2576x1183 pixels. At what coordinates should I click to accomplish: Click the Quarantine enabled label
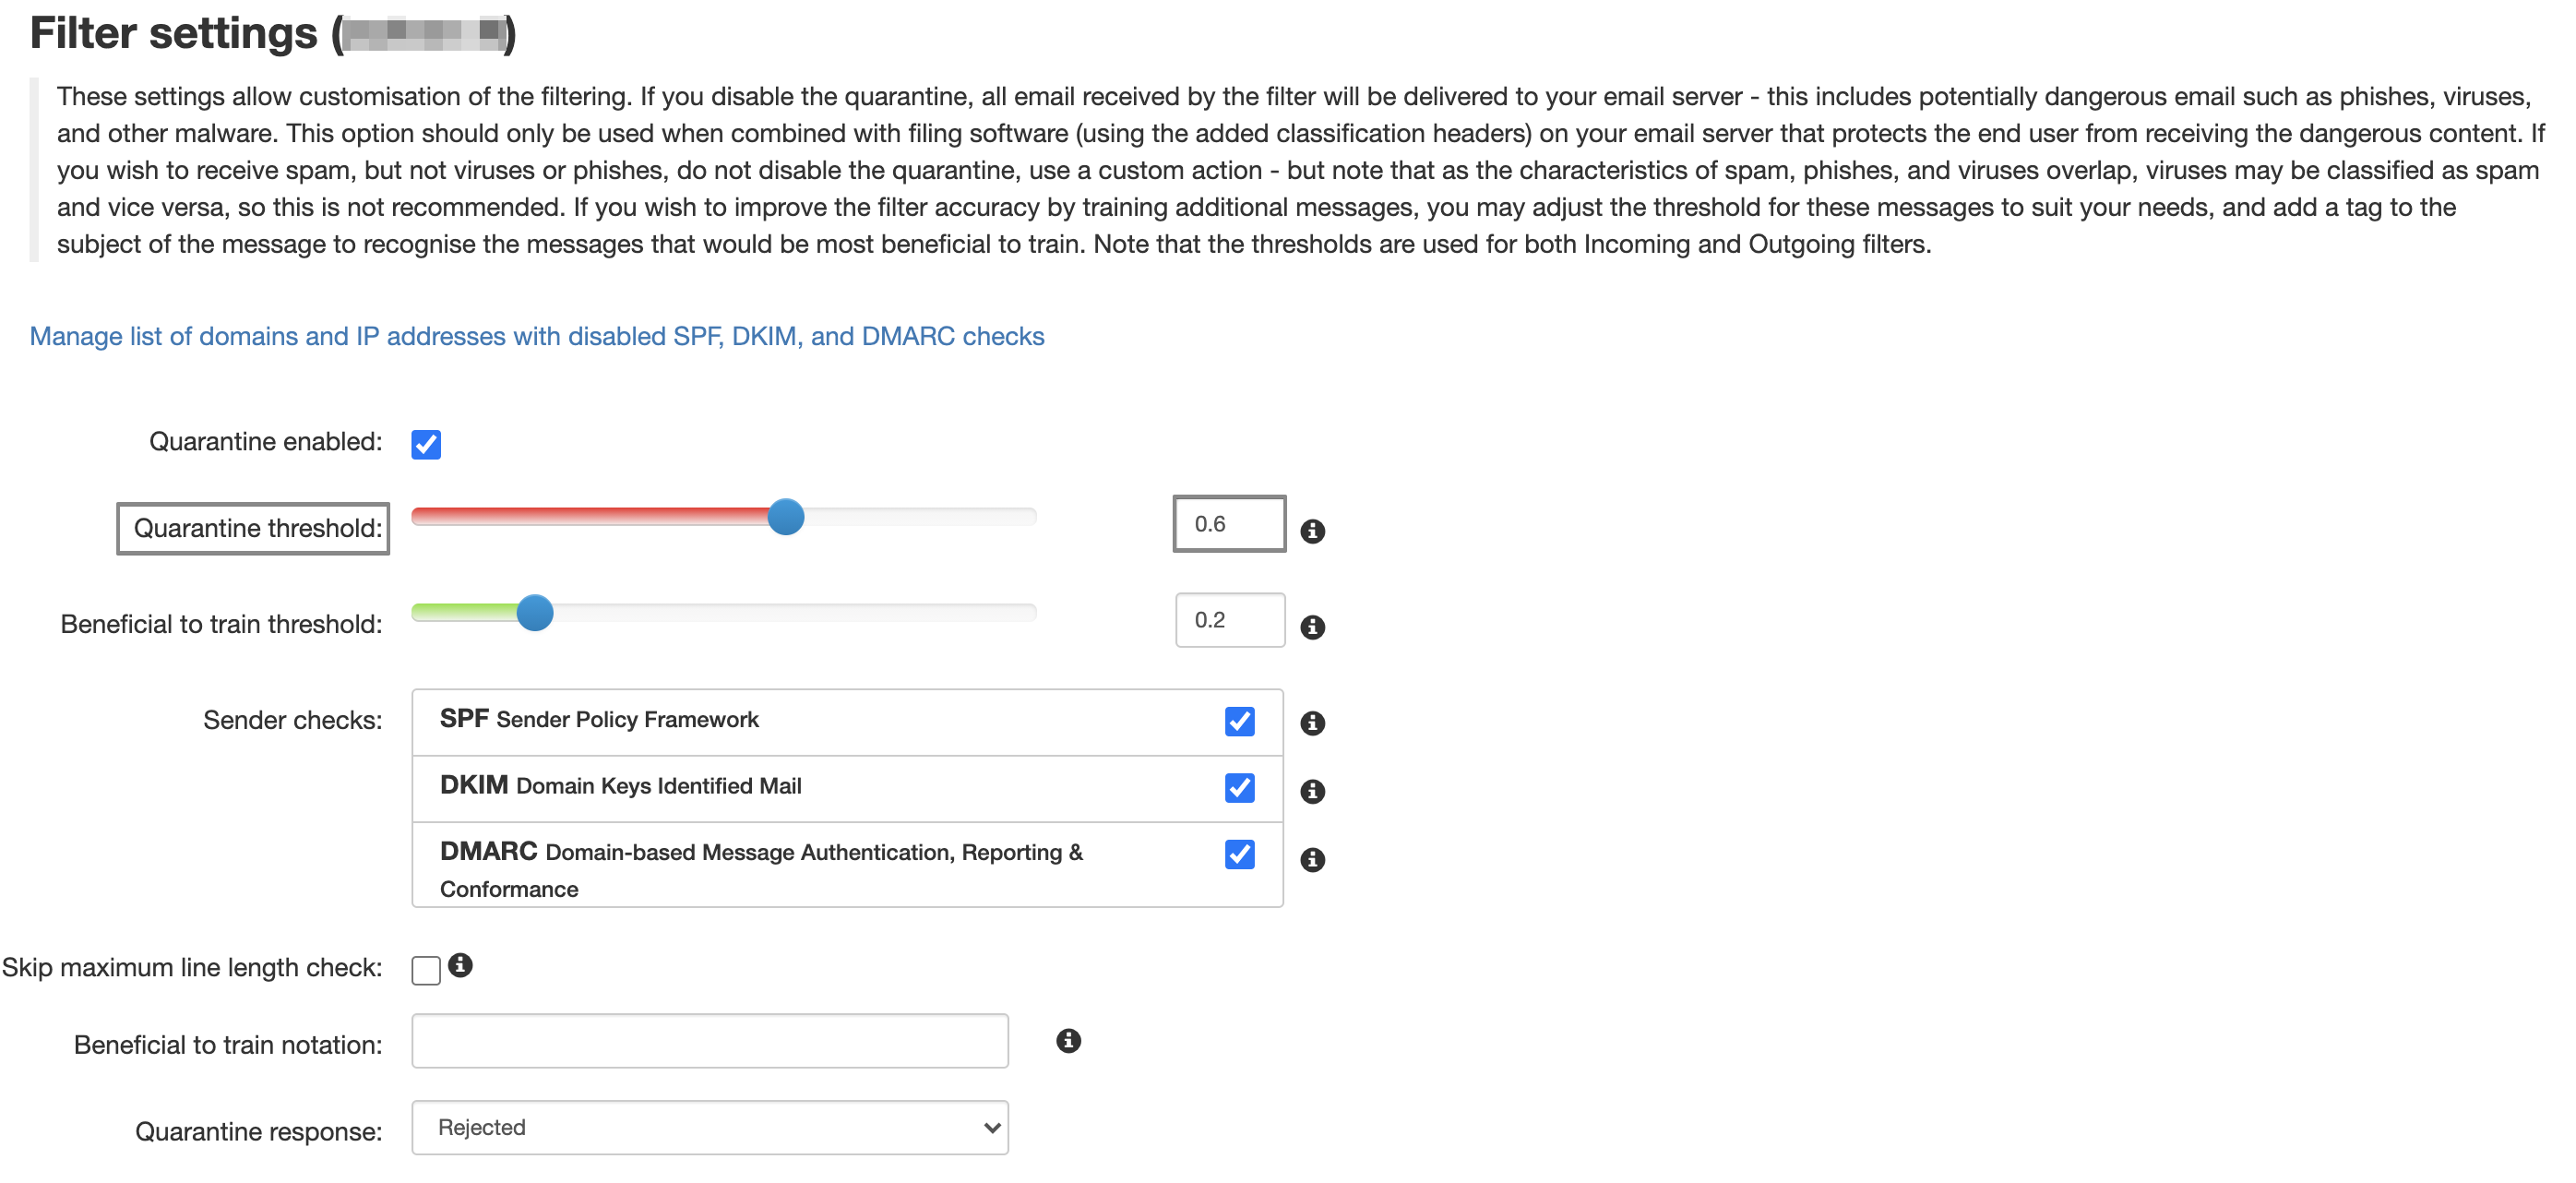(x=266, y=442)
